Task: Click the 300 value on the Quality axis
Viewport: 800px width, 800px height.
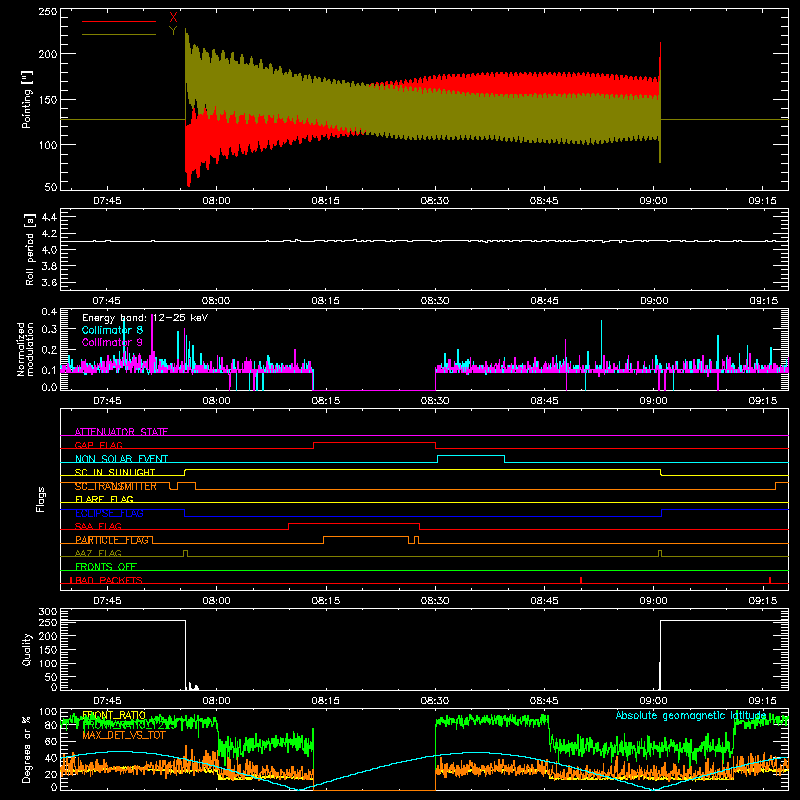Action: pos(48,612)
